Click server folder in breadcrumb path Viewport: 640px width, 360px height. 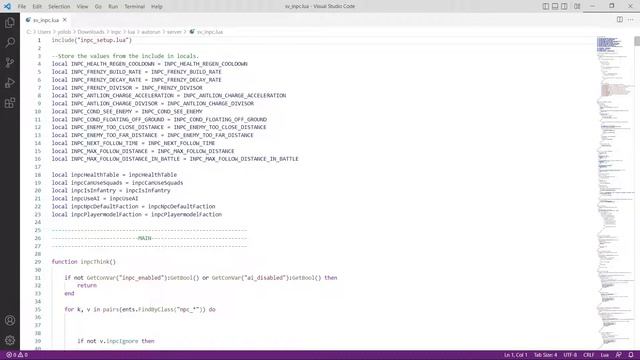[x=174, y=32]
